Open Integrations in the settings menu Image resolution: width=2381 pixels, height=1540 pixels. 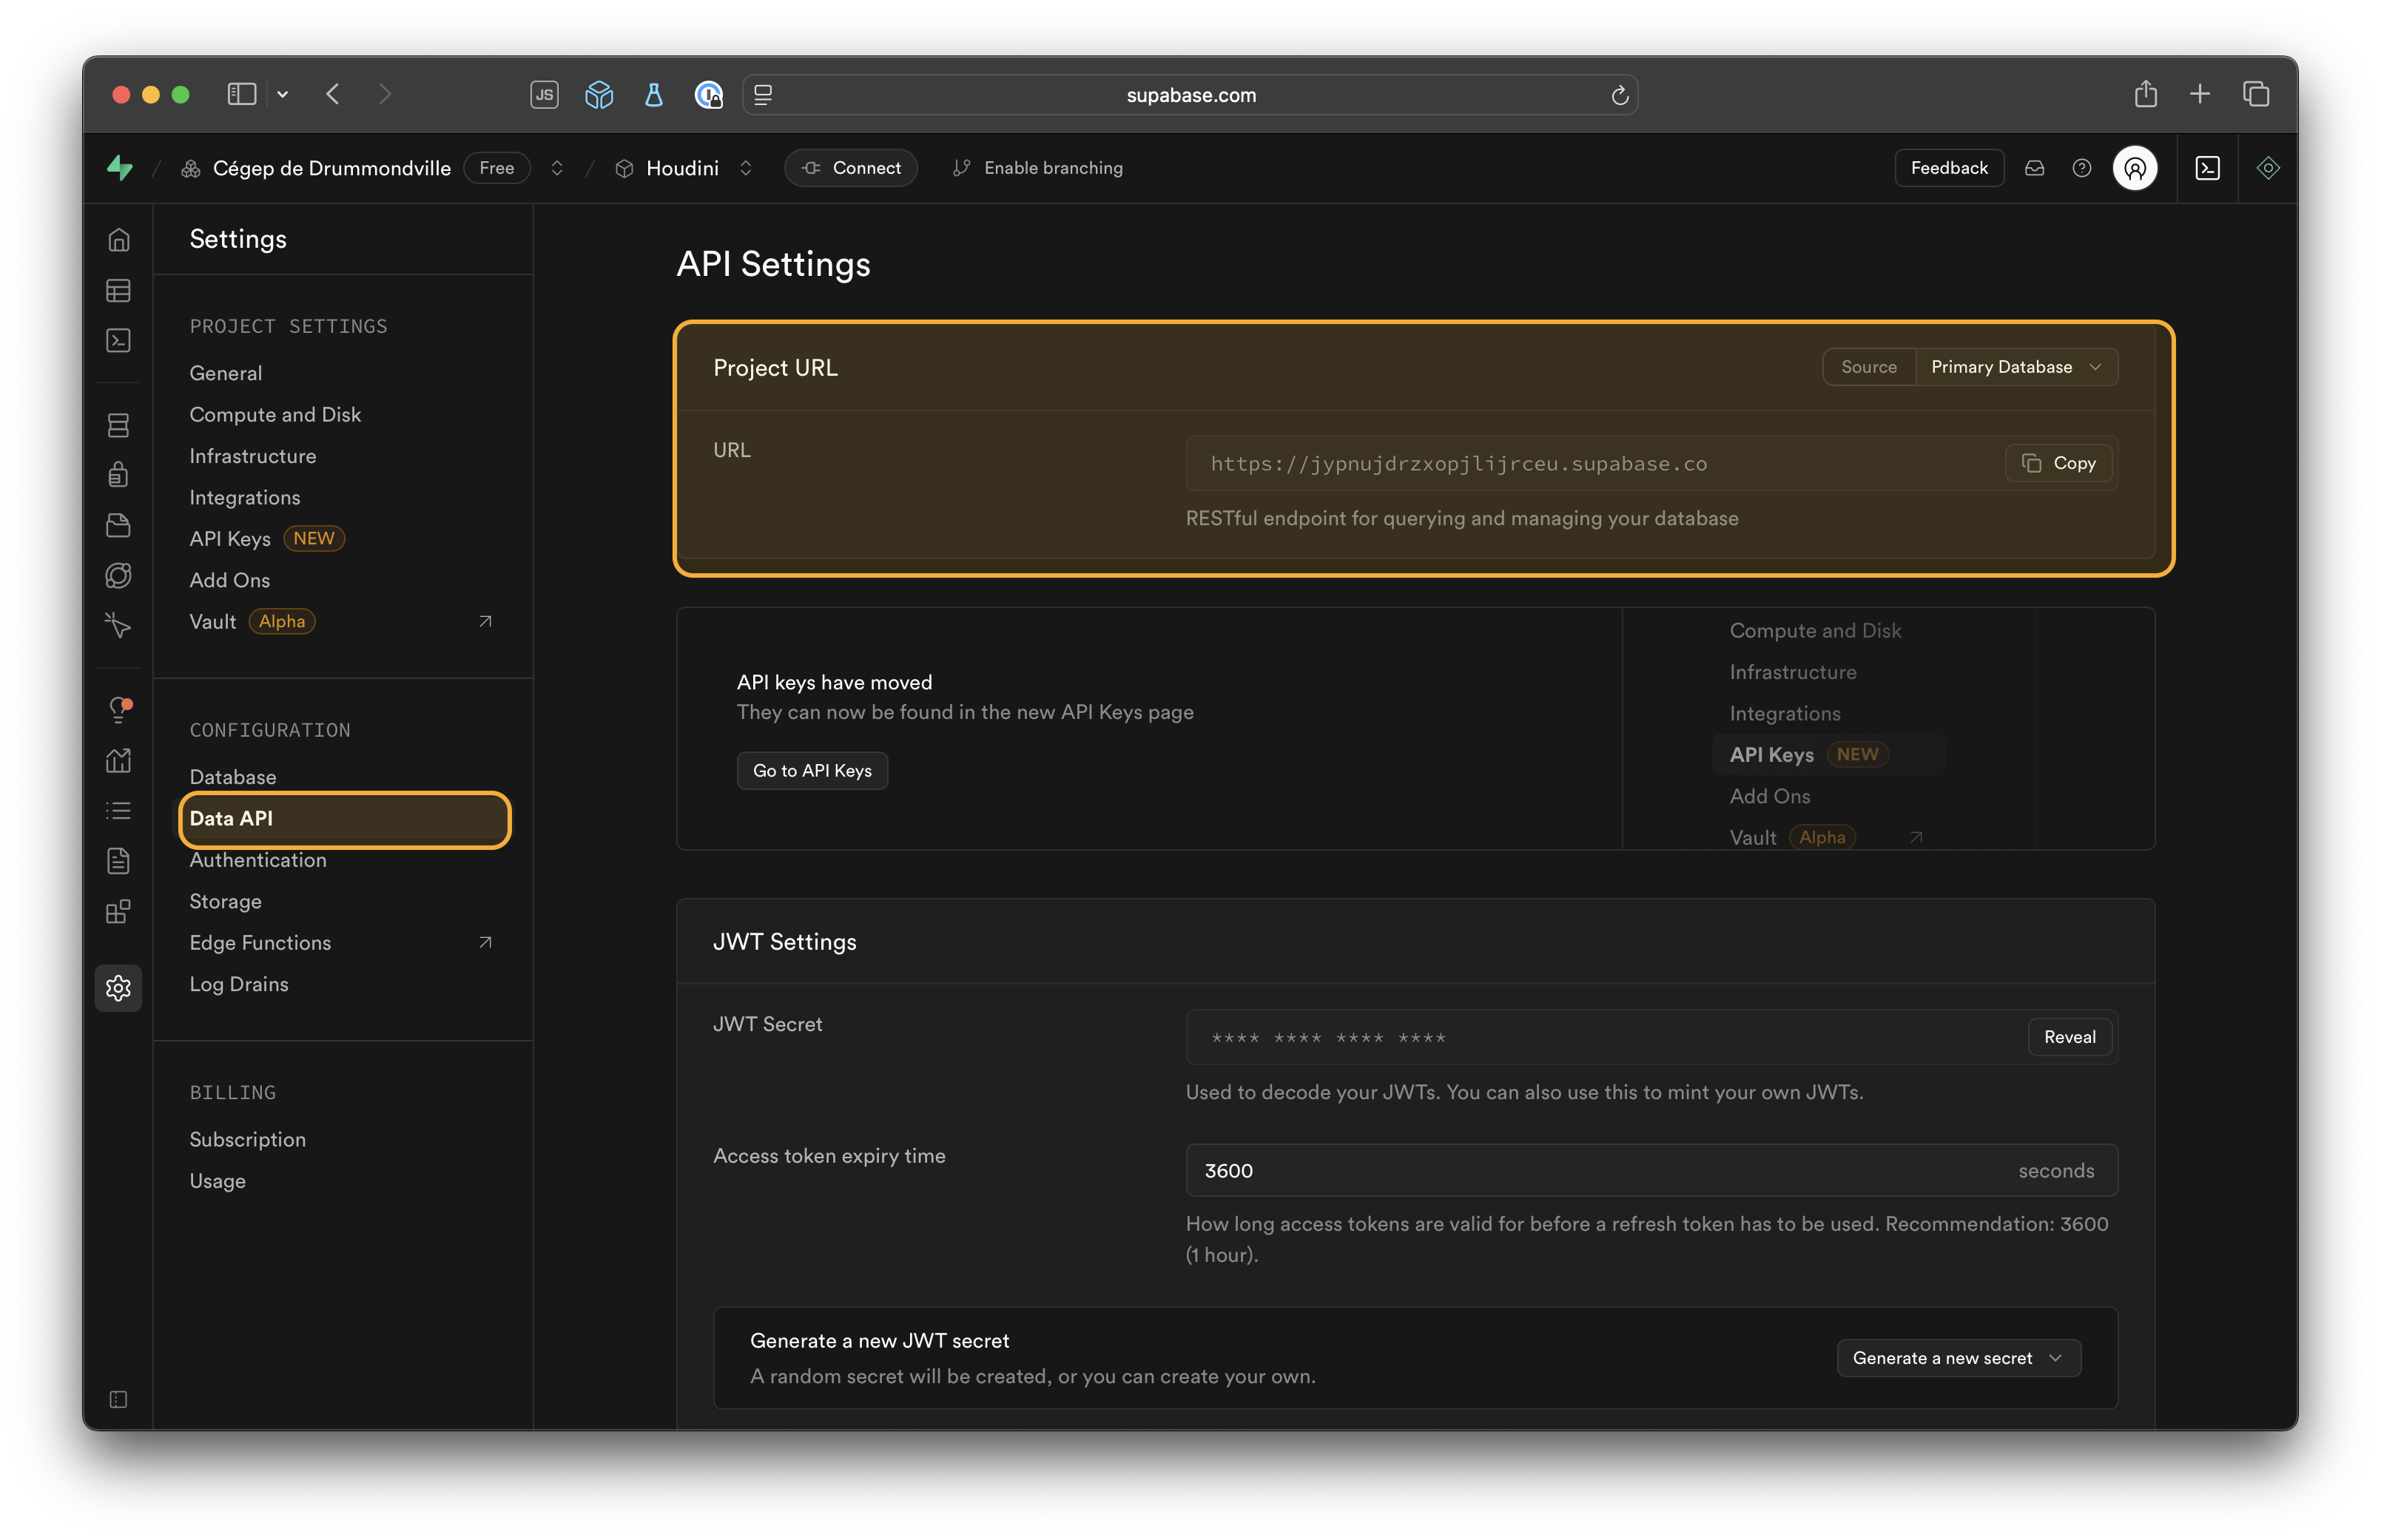[245, 497]
